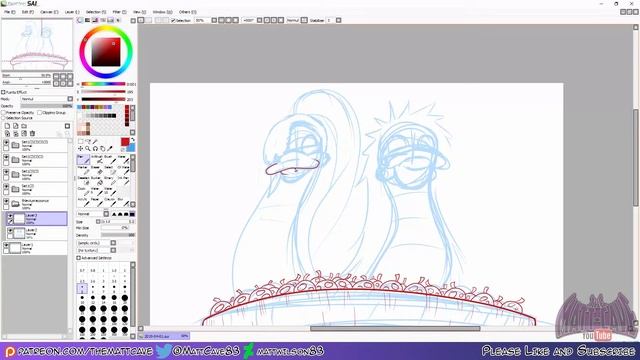Toggle the Advanced Settings checkbox
This screenshot has width=640, height=360.
click(x=79, y=258)
